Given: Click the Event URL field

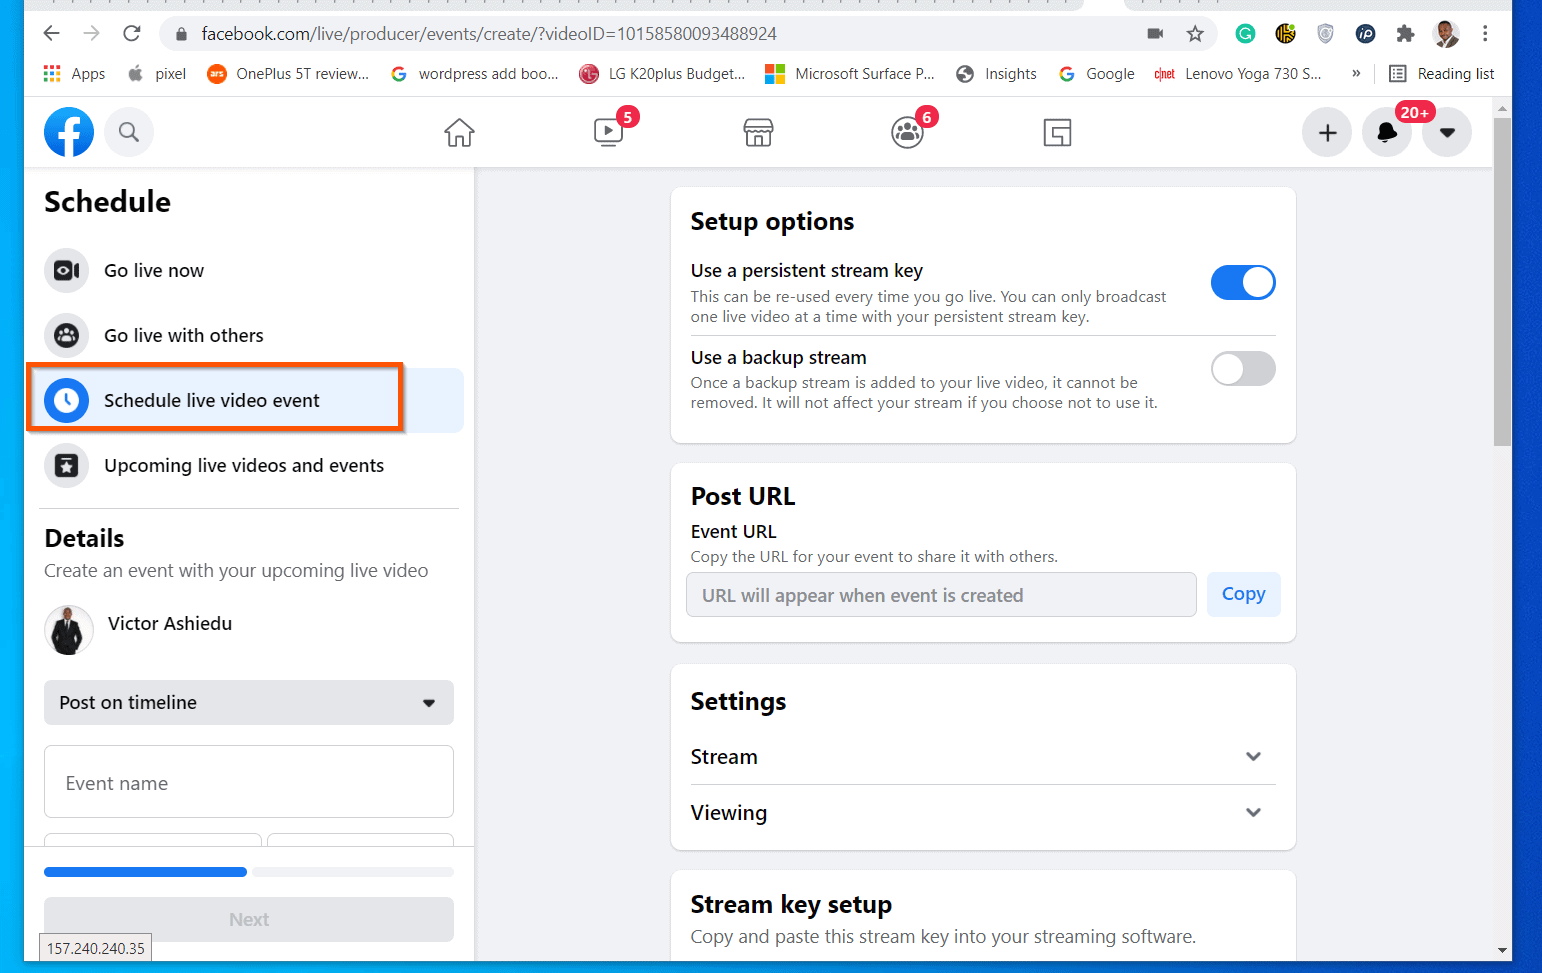Looking at the screenshot, I should [x=941, y=595].
